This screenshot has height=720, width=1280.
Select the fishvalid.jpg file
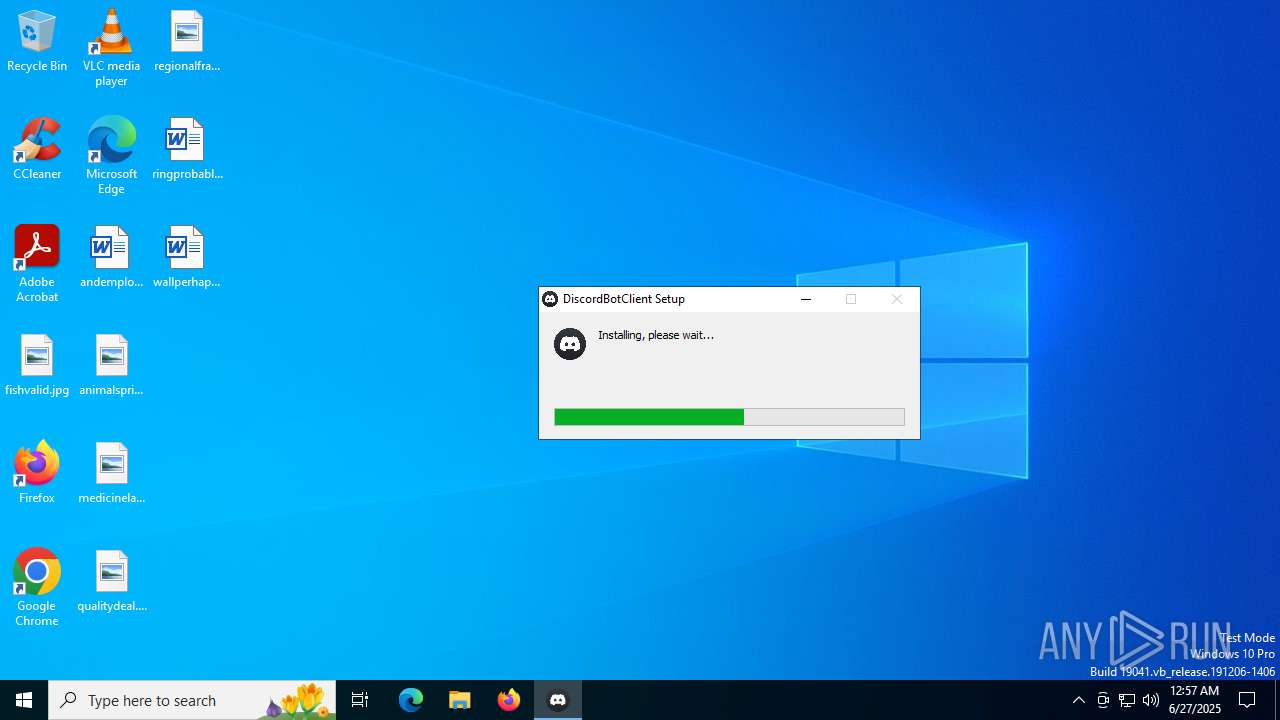[x=37, y=366]
